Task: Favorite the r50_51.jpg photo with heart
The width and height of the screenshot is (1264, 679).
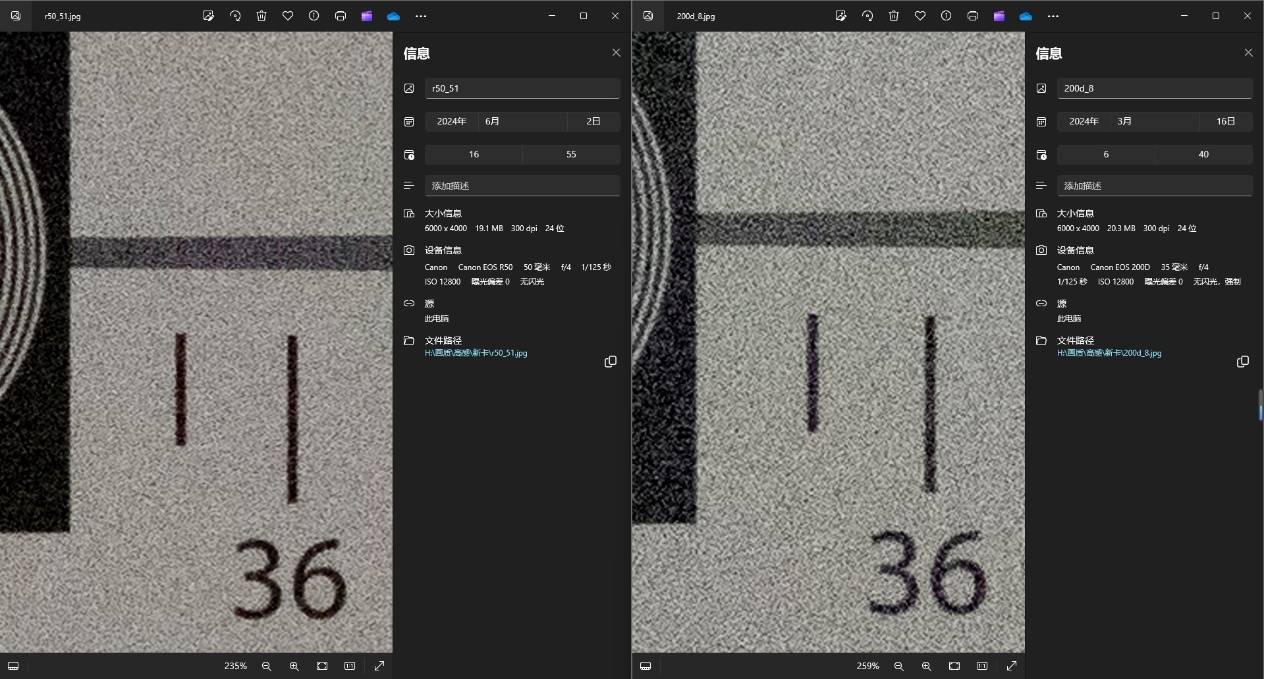Action: pos(287,16)
